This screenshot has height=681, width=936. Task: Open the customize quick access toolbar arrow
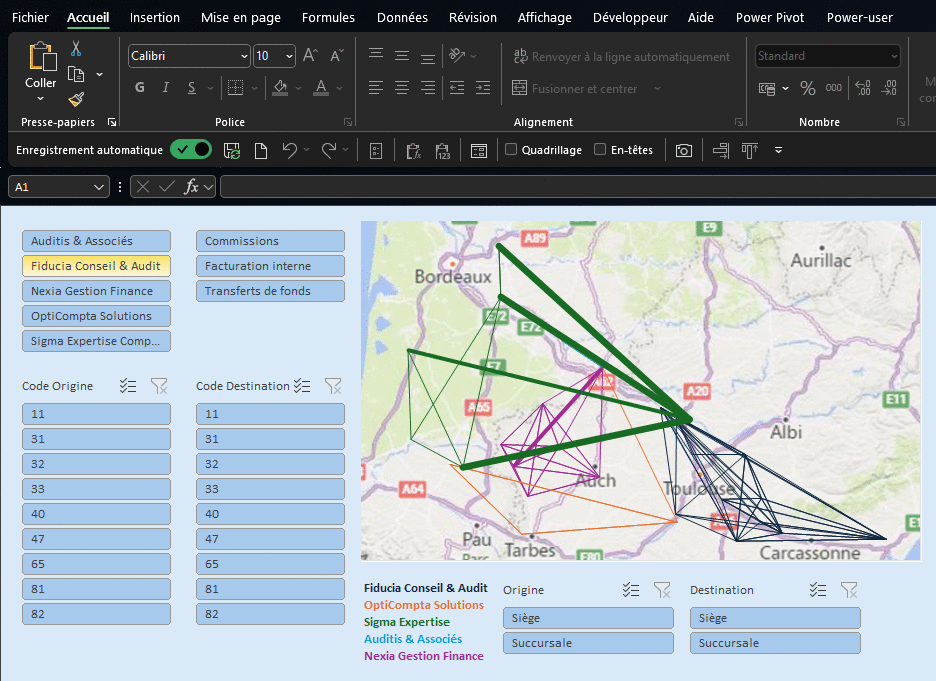point(778,150)
